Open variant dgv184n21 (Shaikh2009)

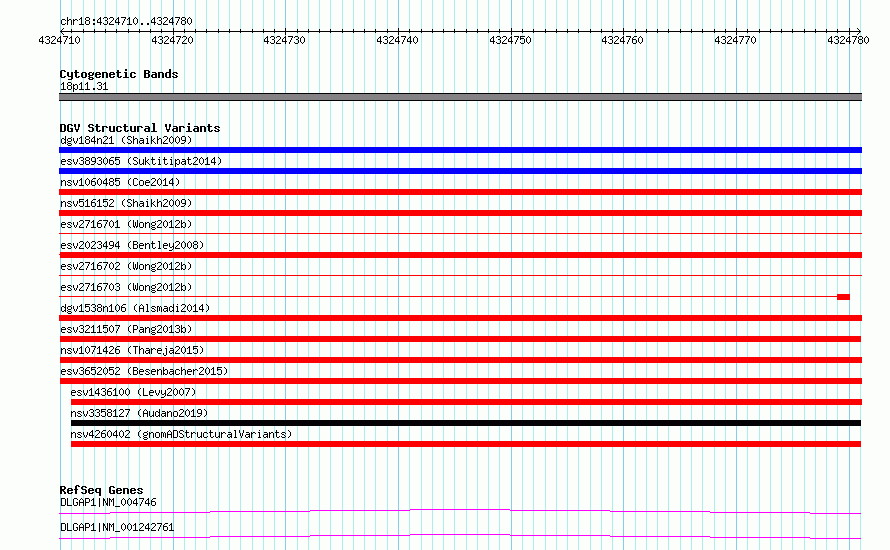[126, 140]
